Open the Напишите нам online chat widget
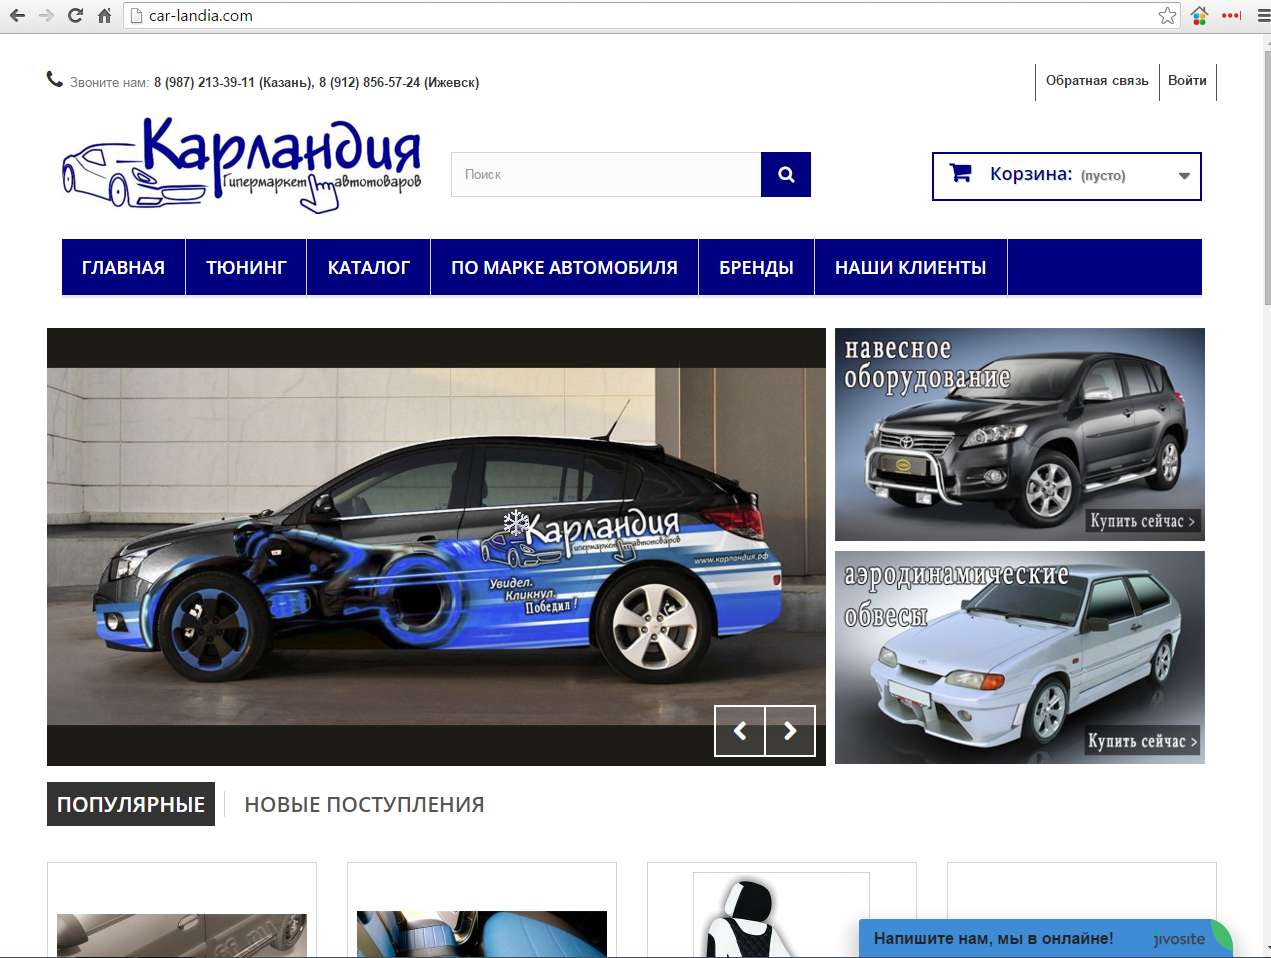 pos(1044,938)
